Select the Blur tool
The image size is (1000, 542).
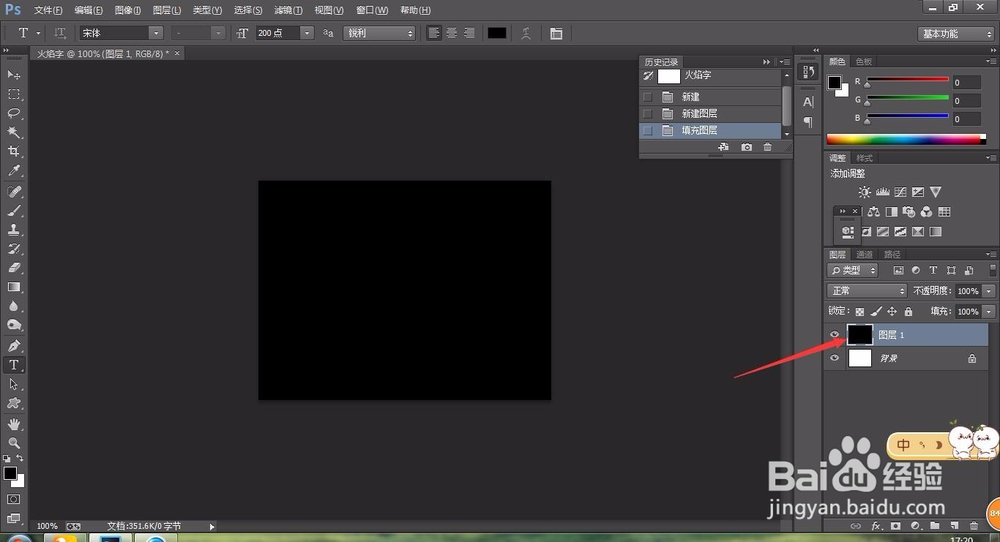[13, 307]
